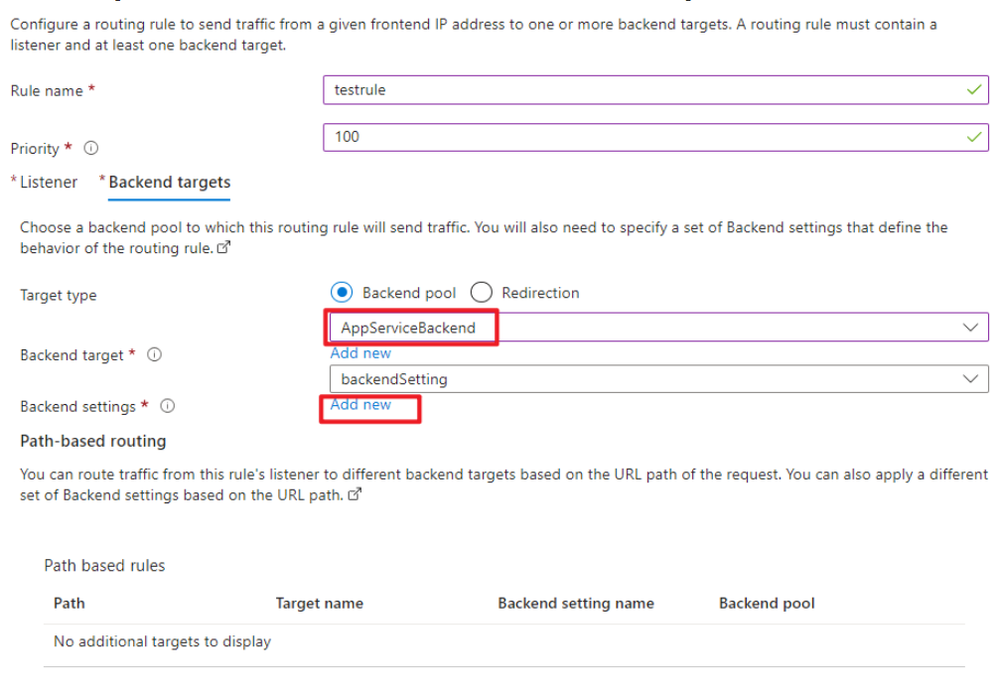
Task: Select the Backend pool radio button
Action: 343,293
